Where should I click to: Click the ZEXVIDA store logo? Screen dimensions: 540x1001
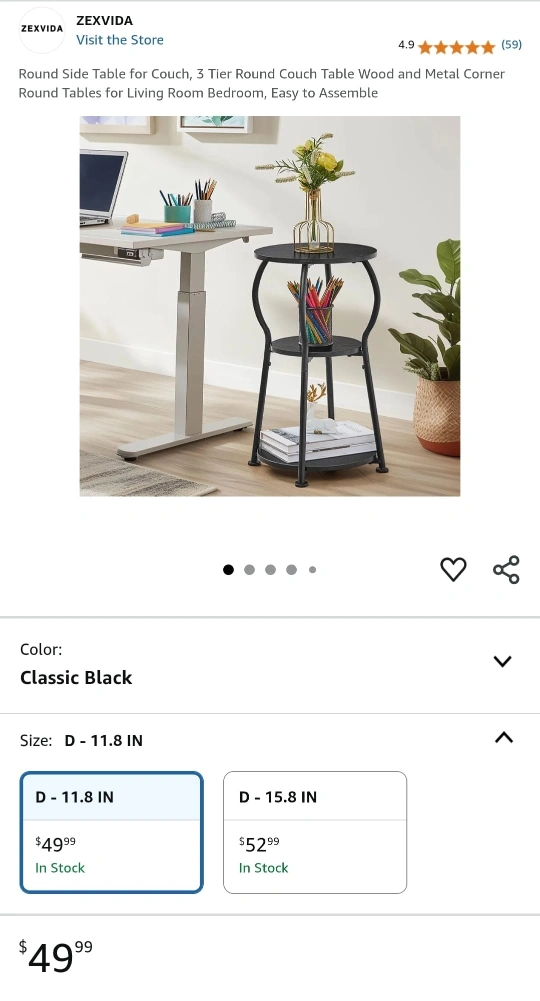click(42, 29)
